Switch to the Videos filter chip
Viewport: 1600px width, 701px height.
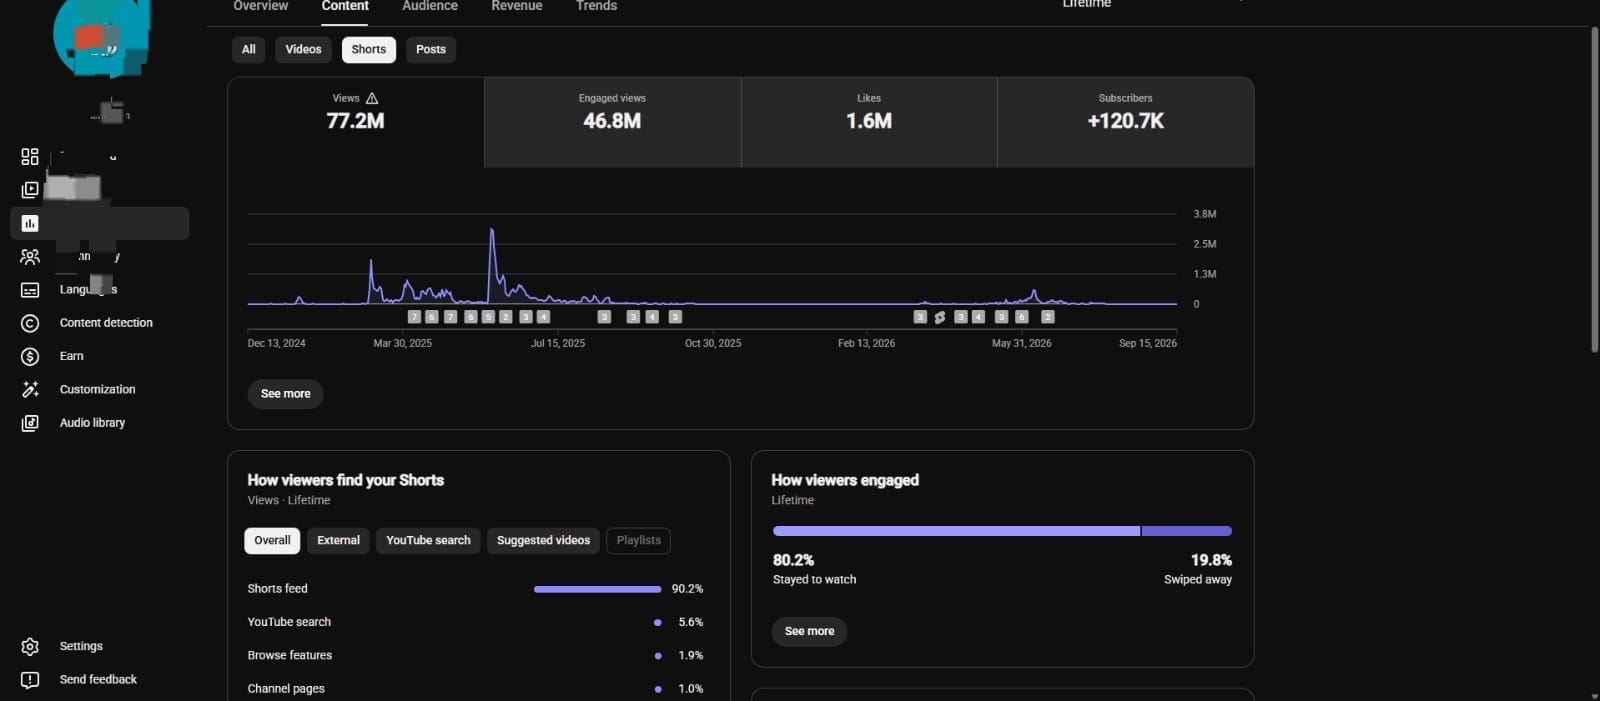pyautogui.click(x=303, y=50)
